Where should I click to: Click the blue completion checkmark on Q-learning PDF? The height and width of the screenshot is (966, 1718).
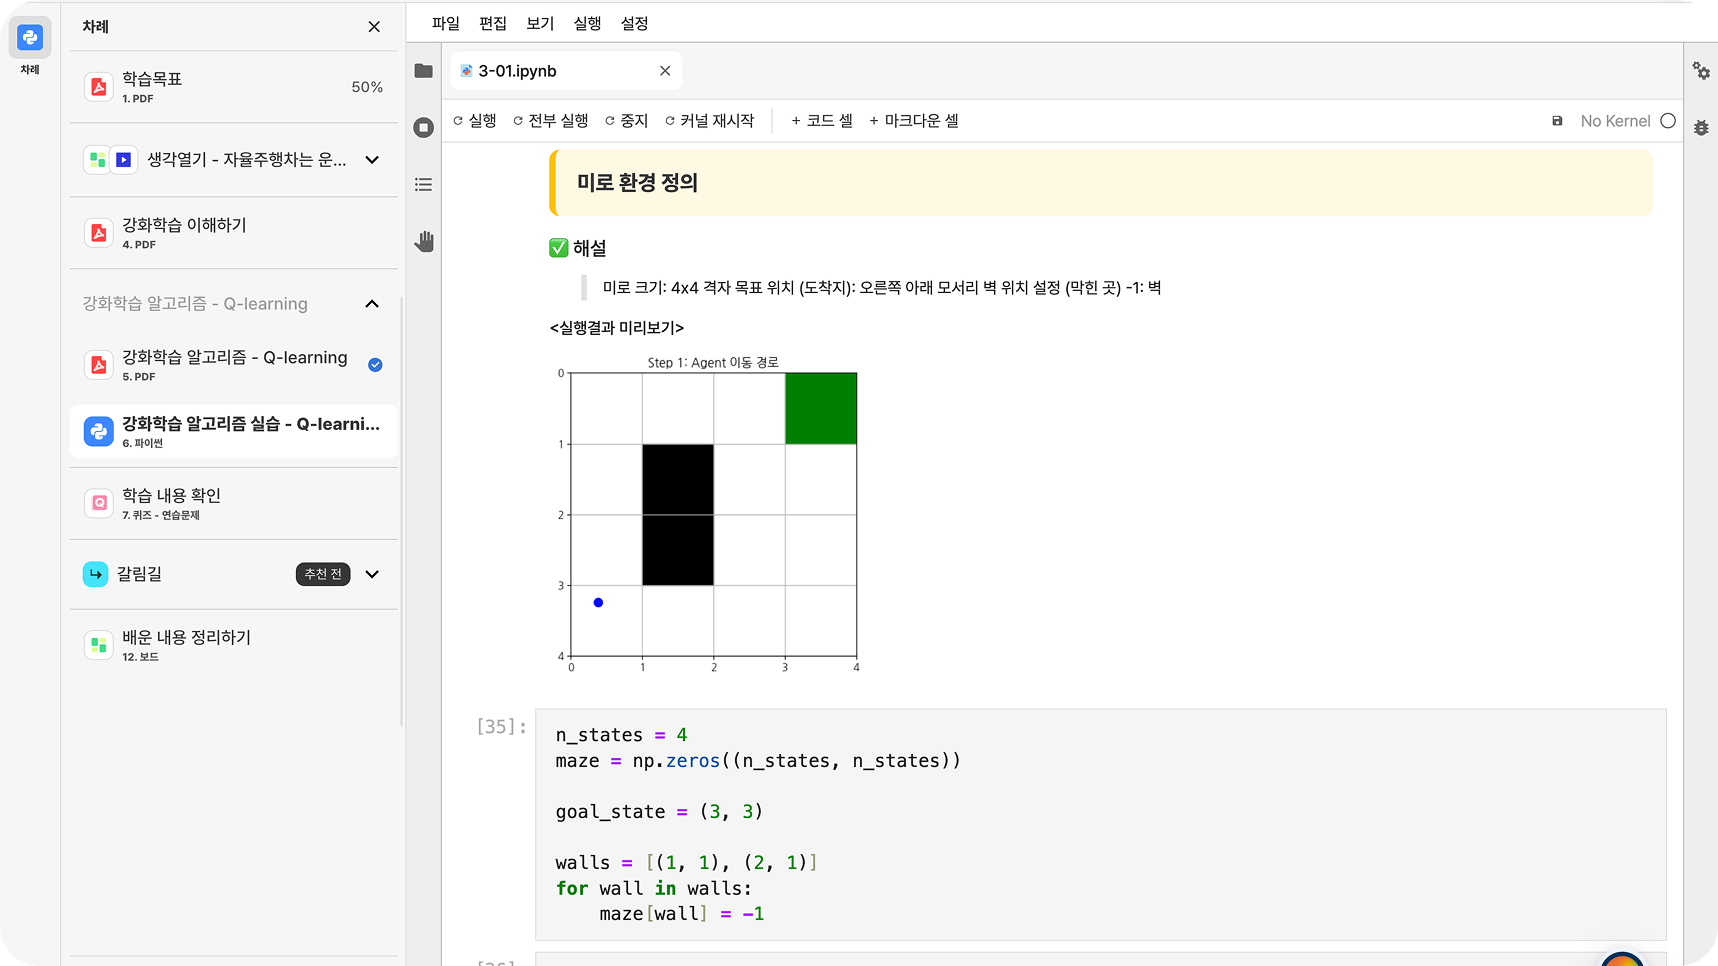[375, 365]
